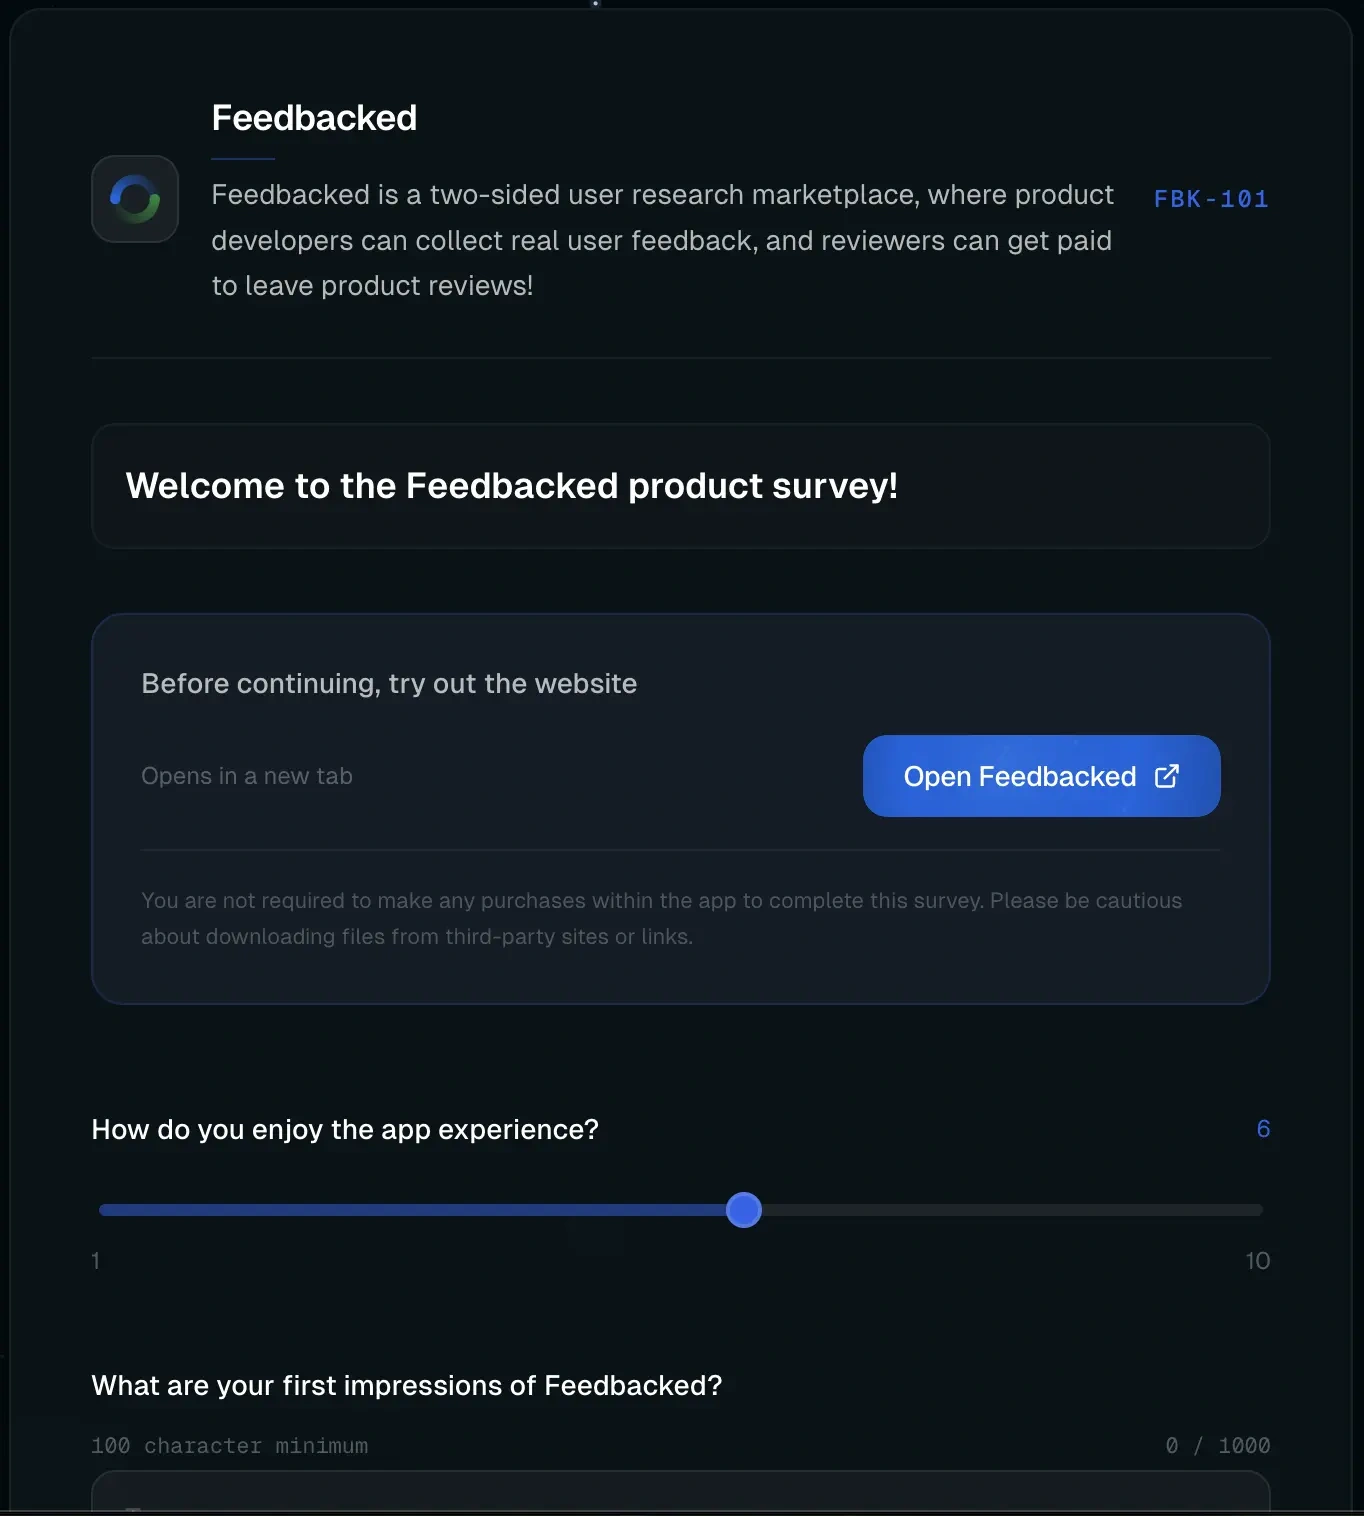Click the welcome product survey banner

point(681,486)
